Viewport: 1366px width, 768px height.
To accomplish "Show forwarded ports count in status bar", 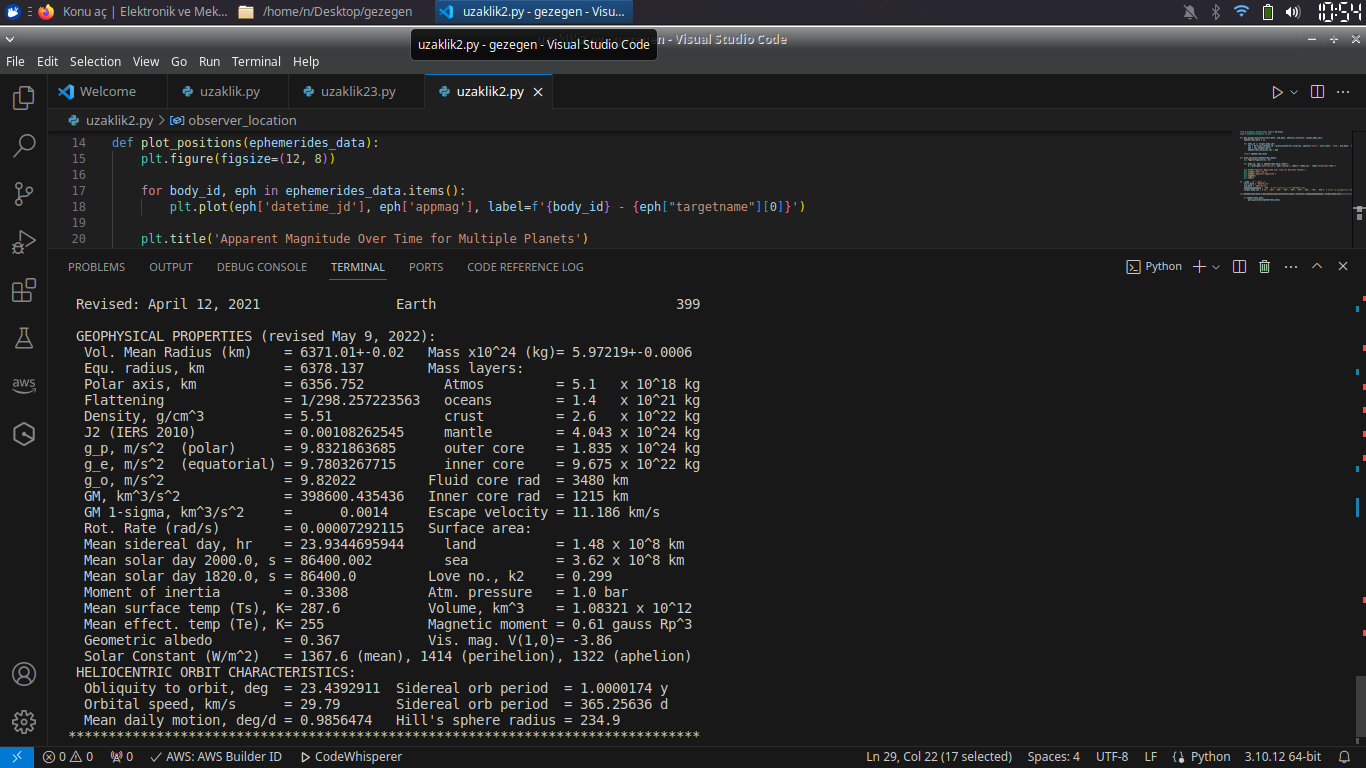I will pyautogui.click(x=121, y=757).
